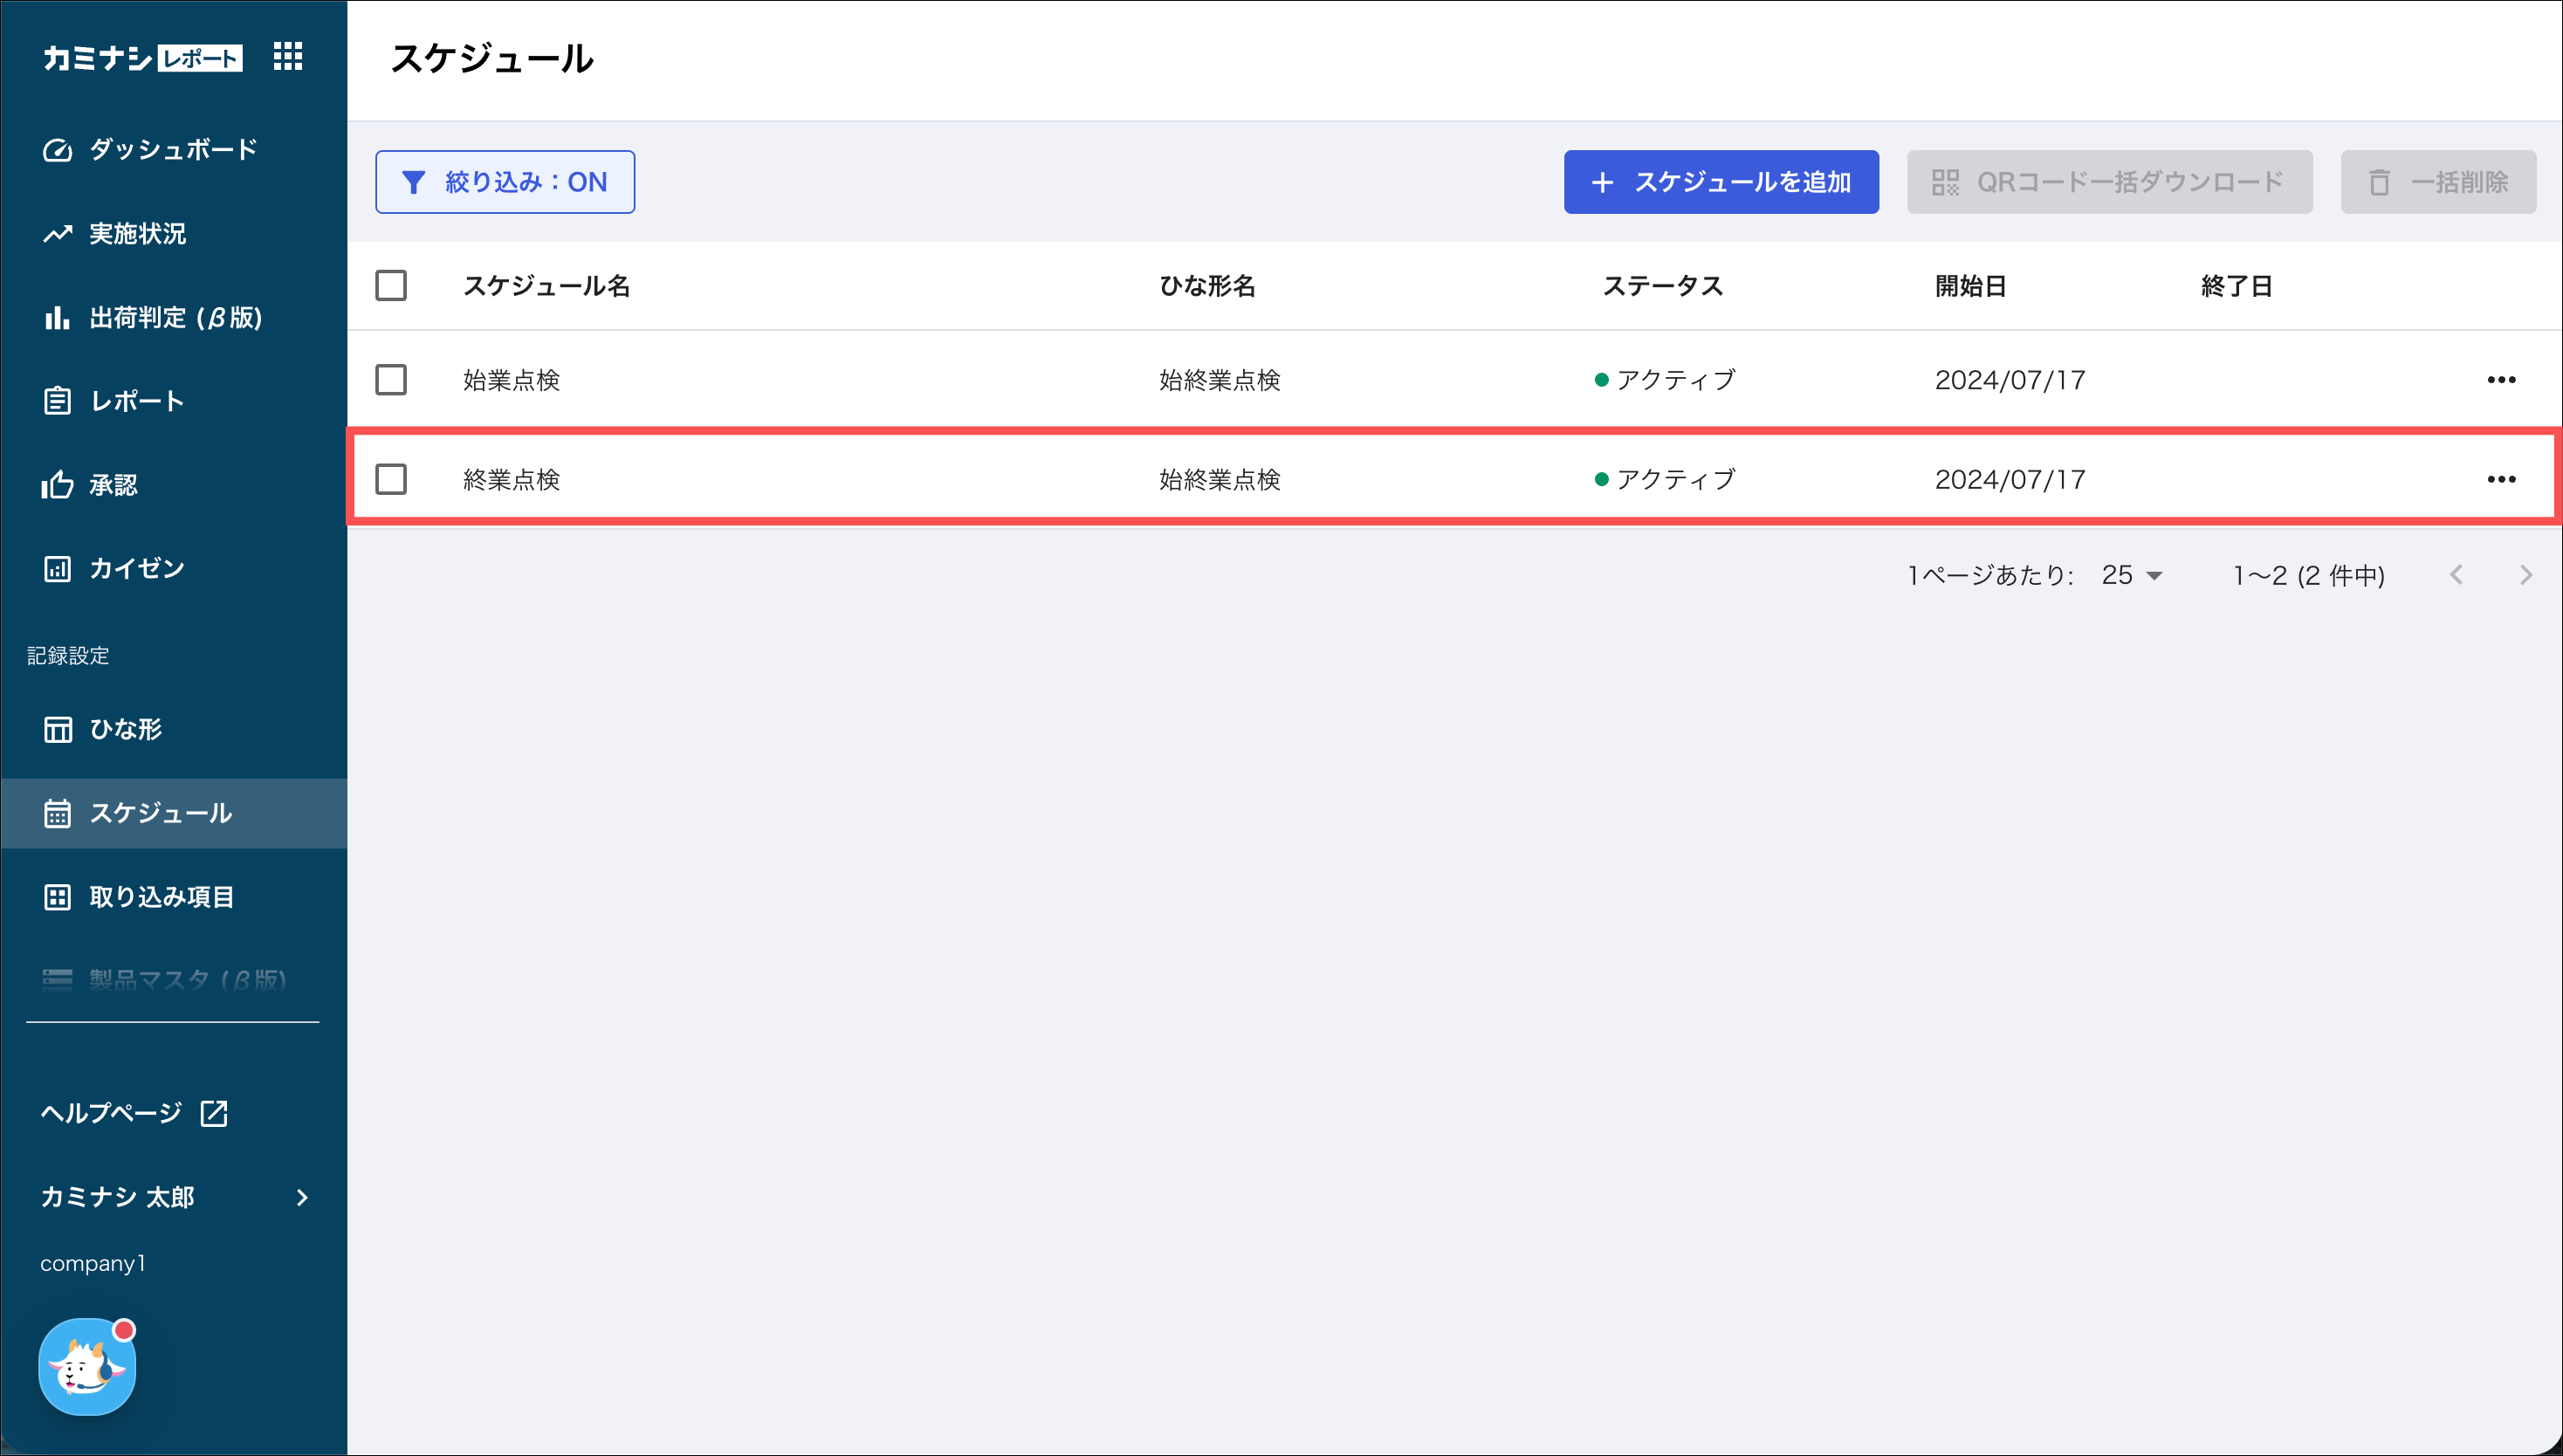This screenshot has width=2563, height=1456.
Task: Click the 承認 thumbs-up icon
Action: [x=57, y=485]
